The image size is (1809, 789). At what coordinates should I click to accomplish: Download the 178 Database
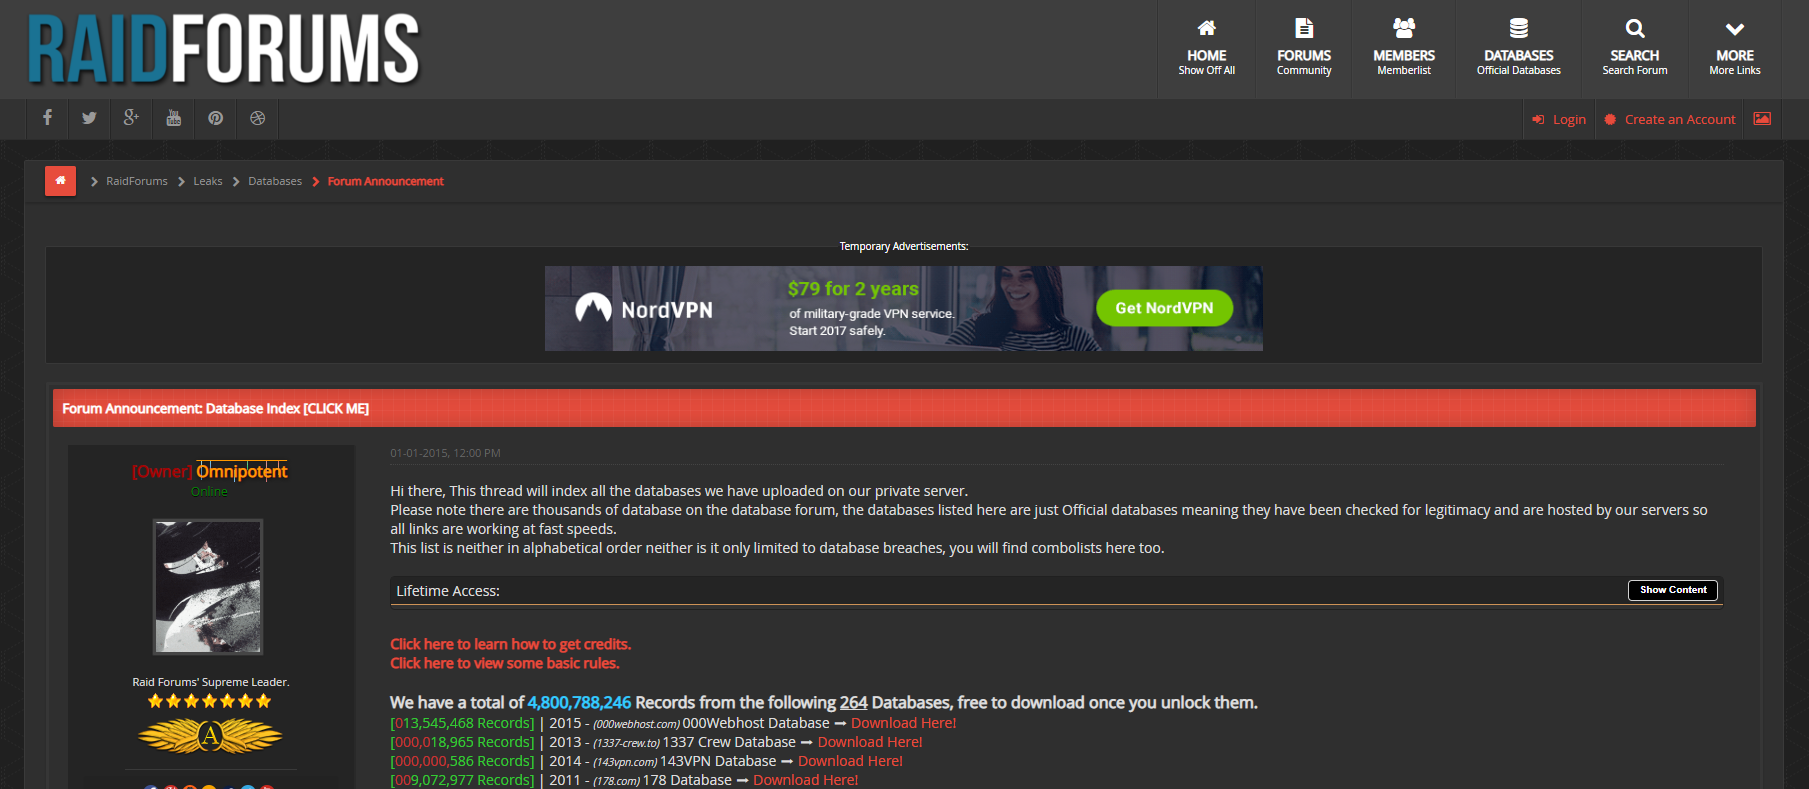pos(805,780)
